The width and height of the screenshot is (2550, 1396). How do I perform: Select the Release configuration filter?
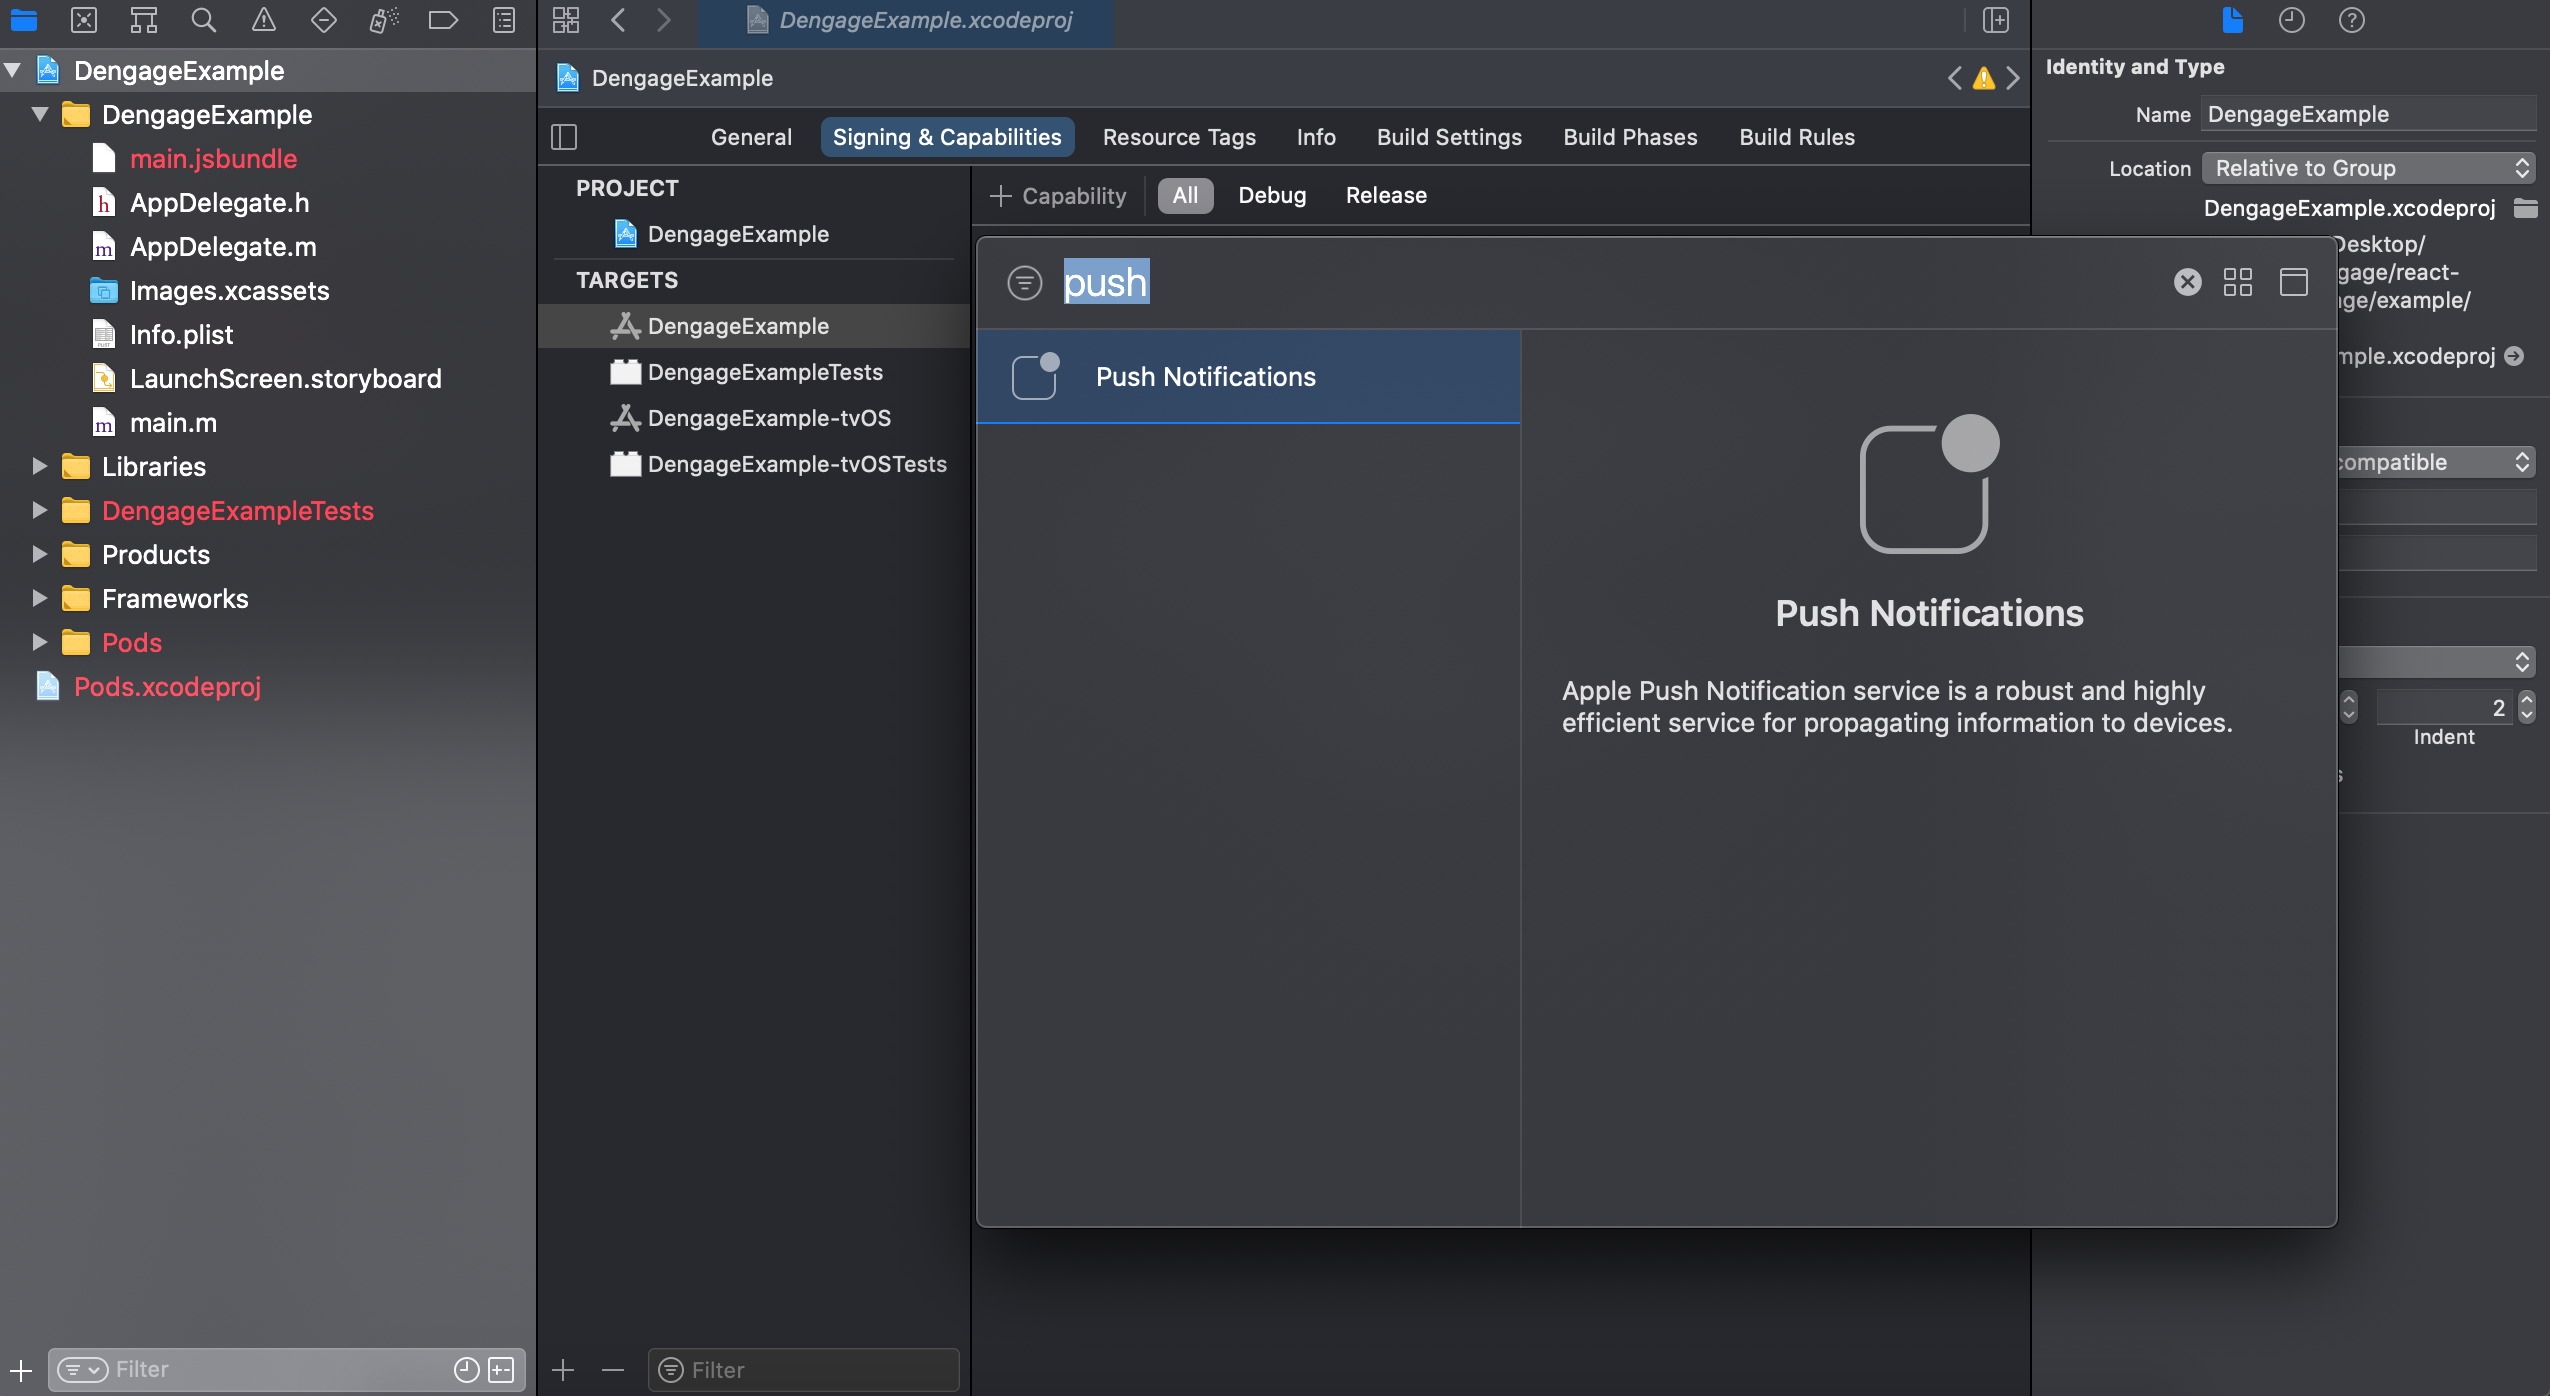[1386, 195]
